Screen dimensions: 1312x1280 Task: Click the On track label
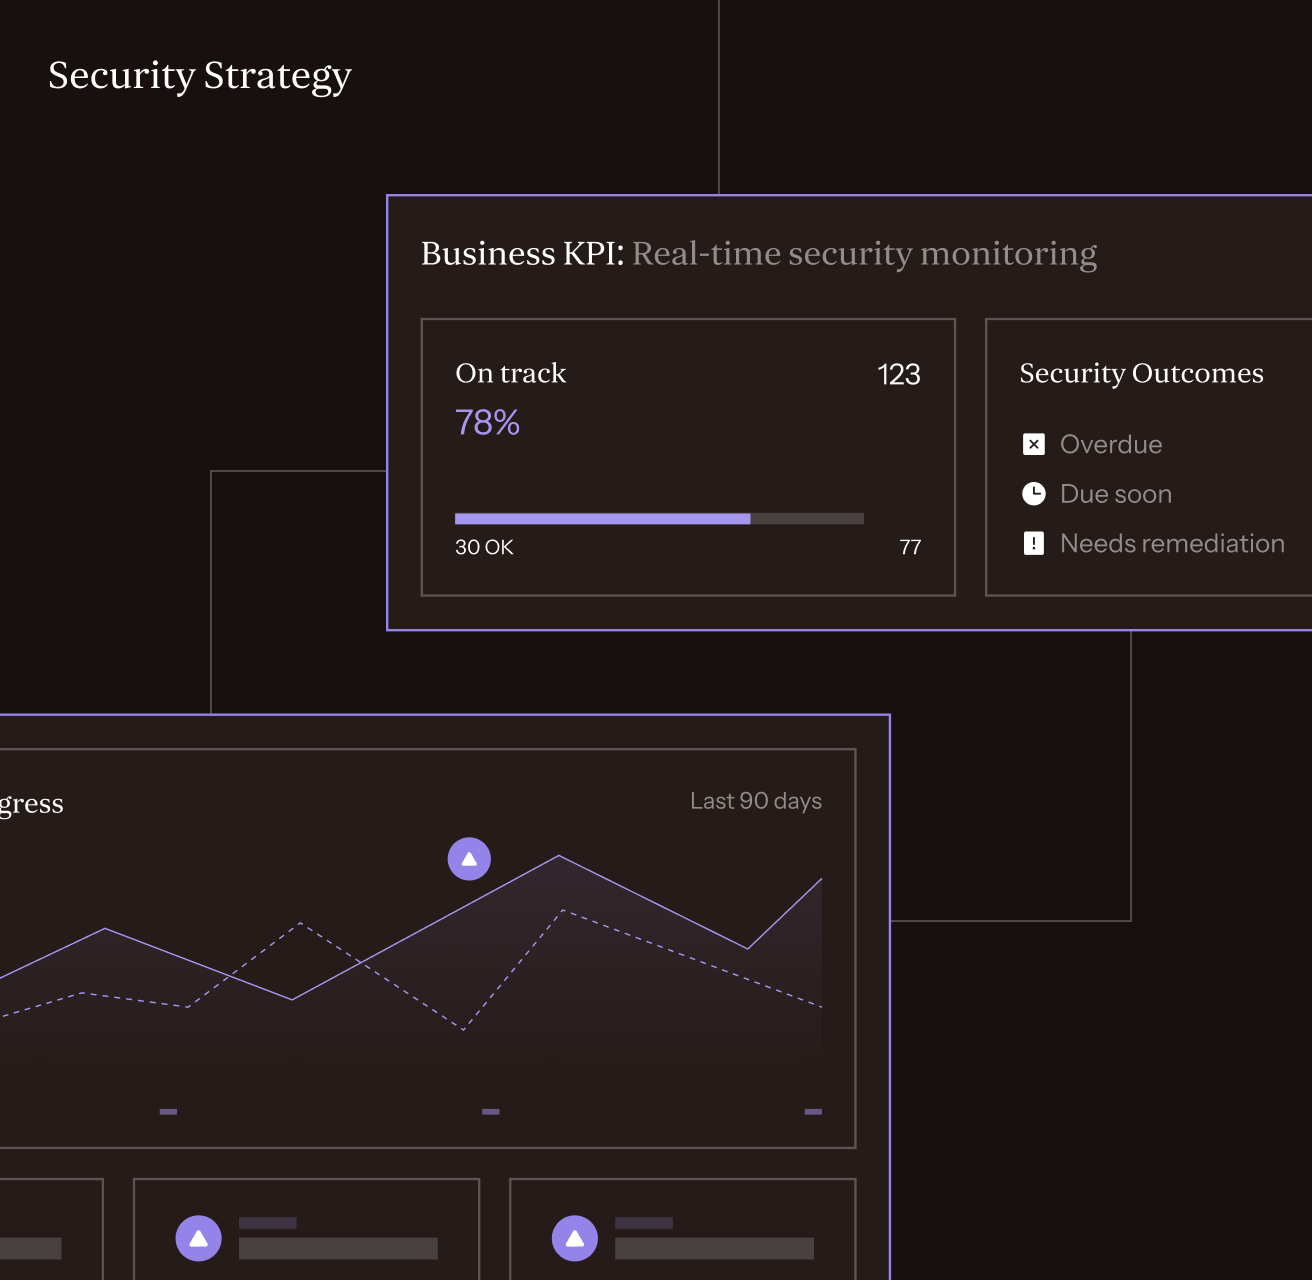coord(510,373)
